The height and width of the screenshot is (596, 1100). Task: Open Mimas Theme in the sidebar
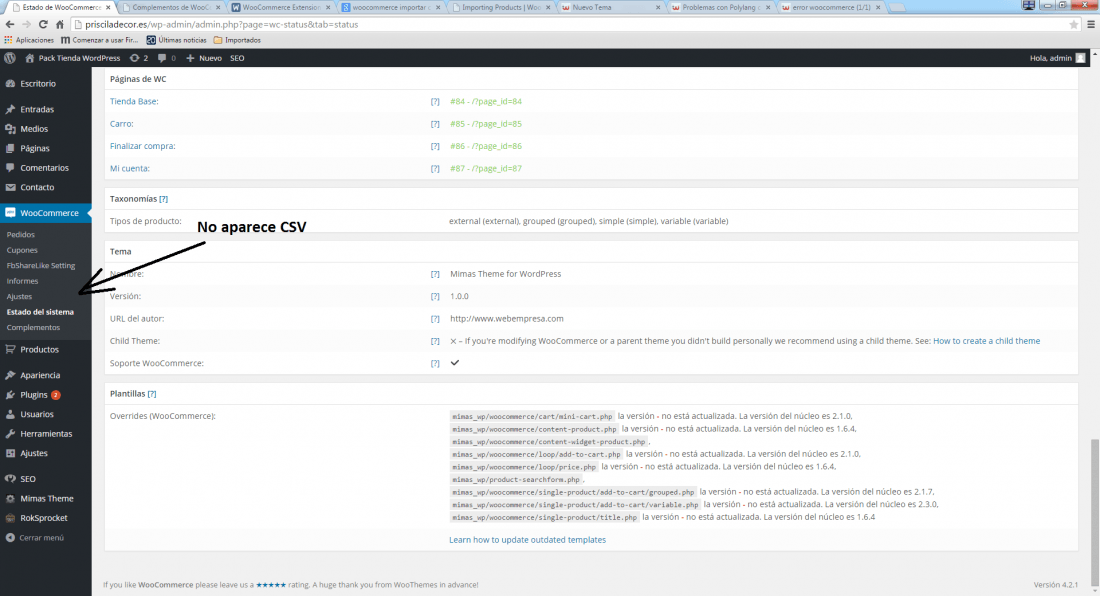(46, 499)
